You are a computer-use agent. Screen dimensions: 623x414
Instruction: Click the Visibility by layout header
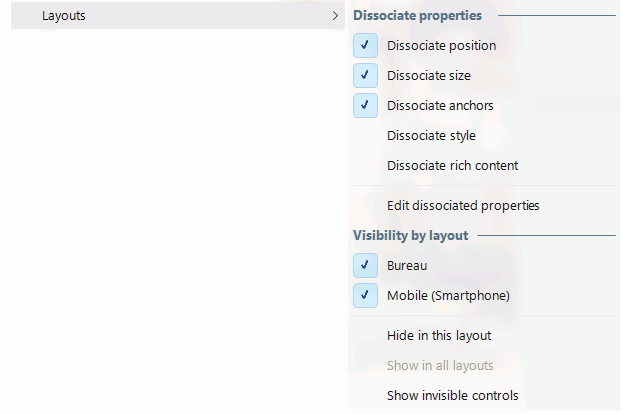pos(410,236)
